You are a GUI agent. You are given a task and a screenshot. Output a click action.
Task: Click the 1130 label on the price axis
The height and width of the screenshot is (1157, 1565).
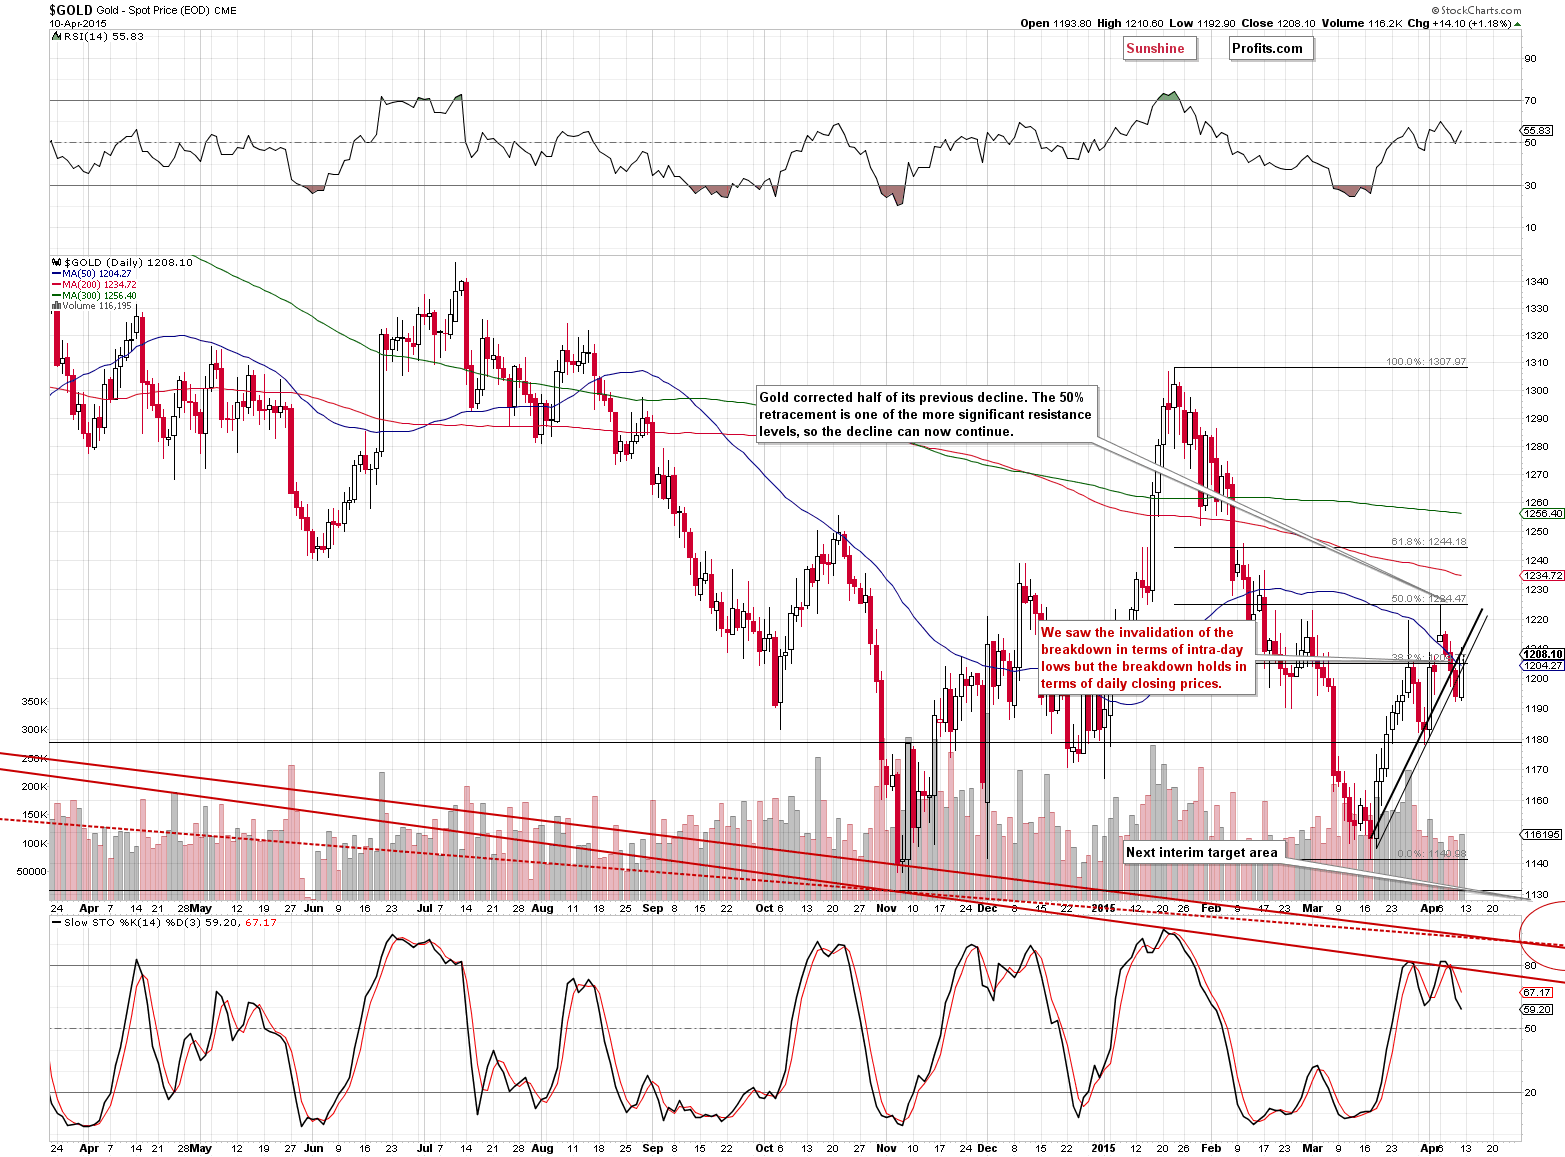1537,895
